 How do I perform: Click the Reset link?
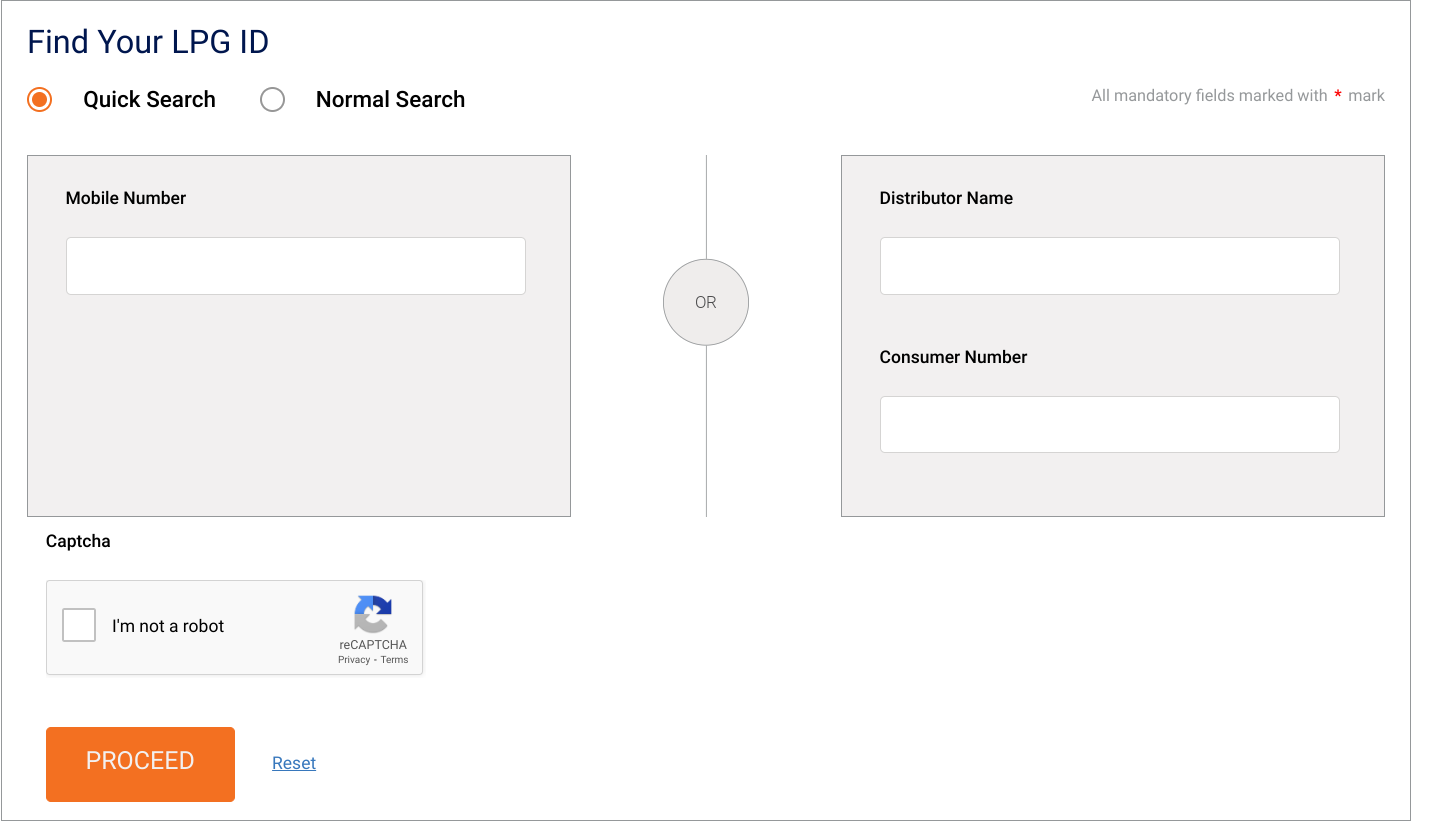[294, 763]
